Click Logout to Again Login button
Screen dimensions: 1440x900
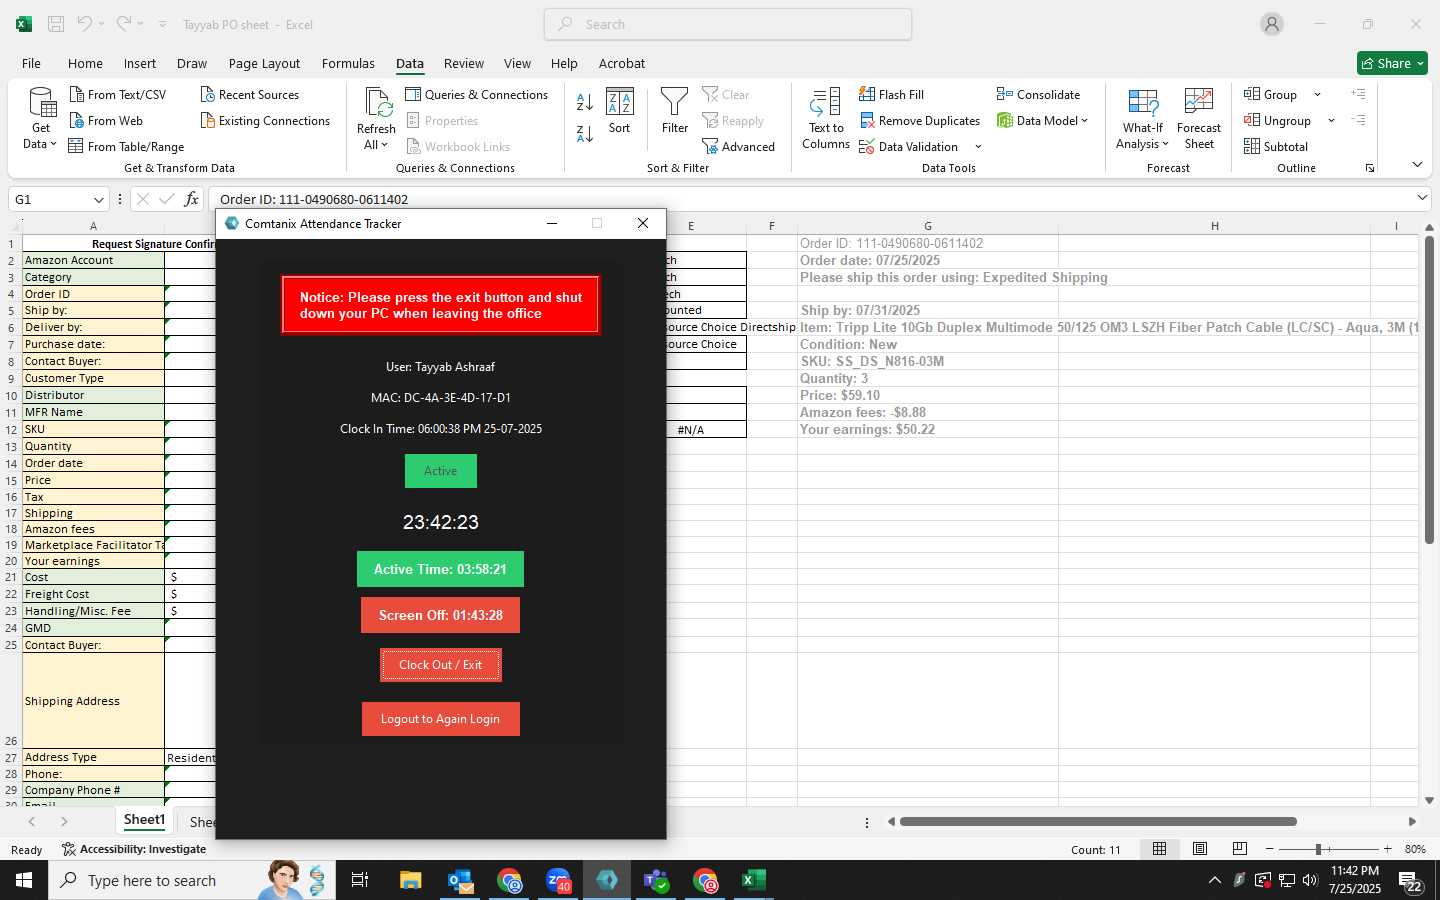click(440, 719)
